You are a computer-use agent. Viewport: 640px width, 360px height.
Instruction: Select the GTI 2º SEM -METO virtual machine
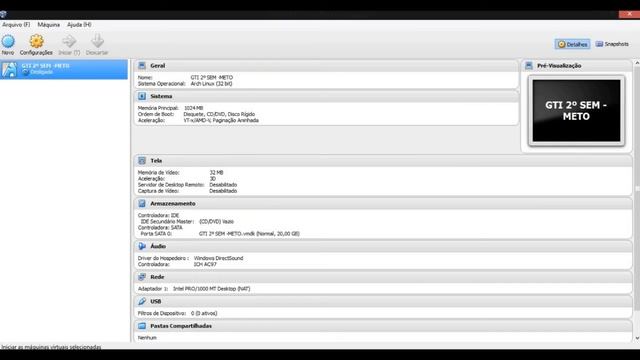pos(64,69)
